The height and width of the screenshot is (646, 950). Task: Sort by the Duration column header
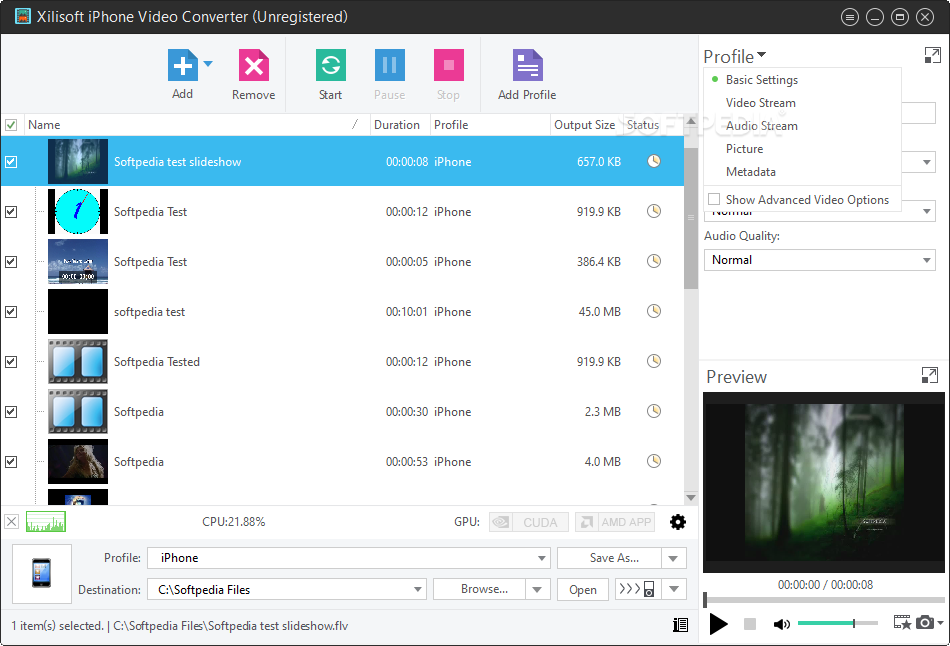pos(400,125)
